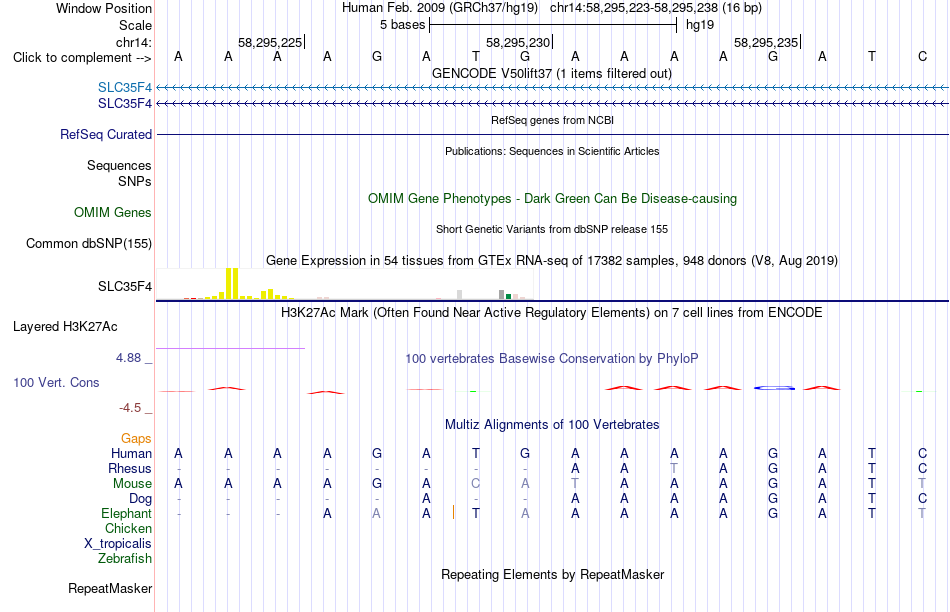The height and width of the screenshot is (612, 950).
Task: Open the 'Common dbSNP(155)' track label
Action: click(88, 244)
